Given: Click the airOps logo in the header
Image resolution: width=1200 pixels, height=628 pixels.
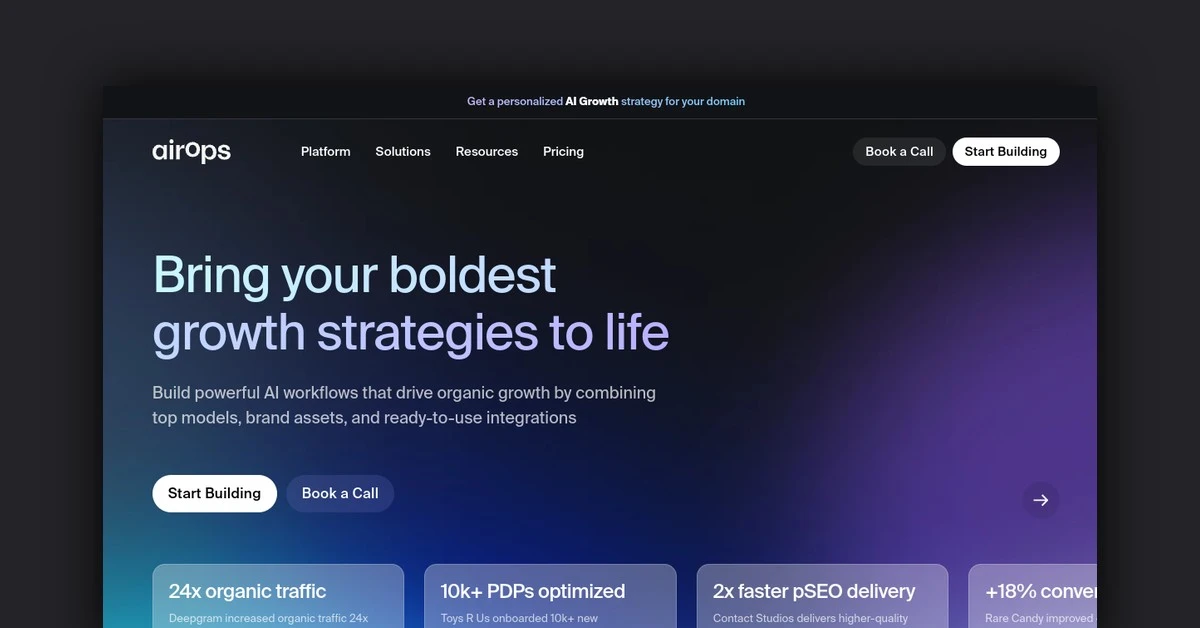Looking at the screenshot, I should coord(191,151).
